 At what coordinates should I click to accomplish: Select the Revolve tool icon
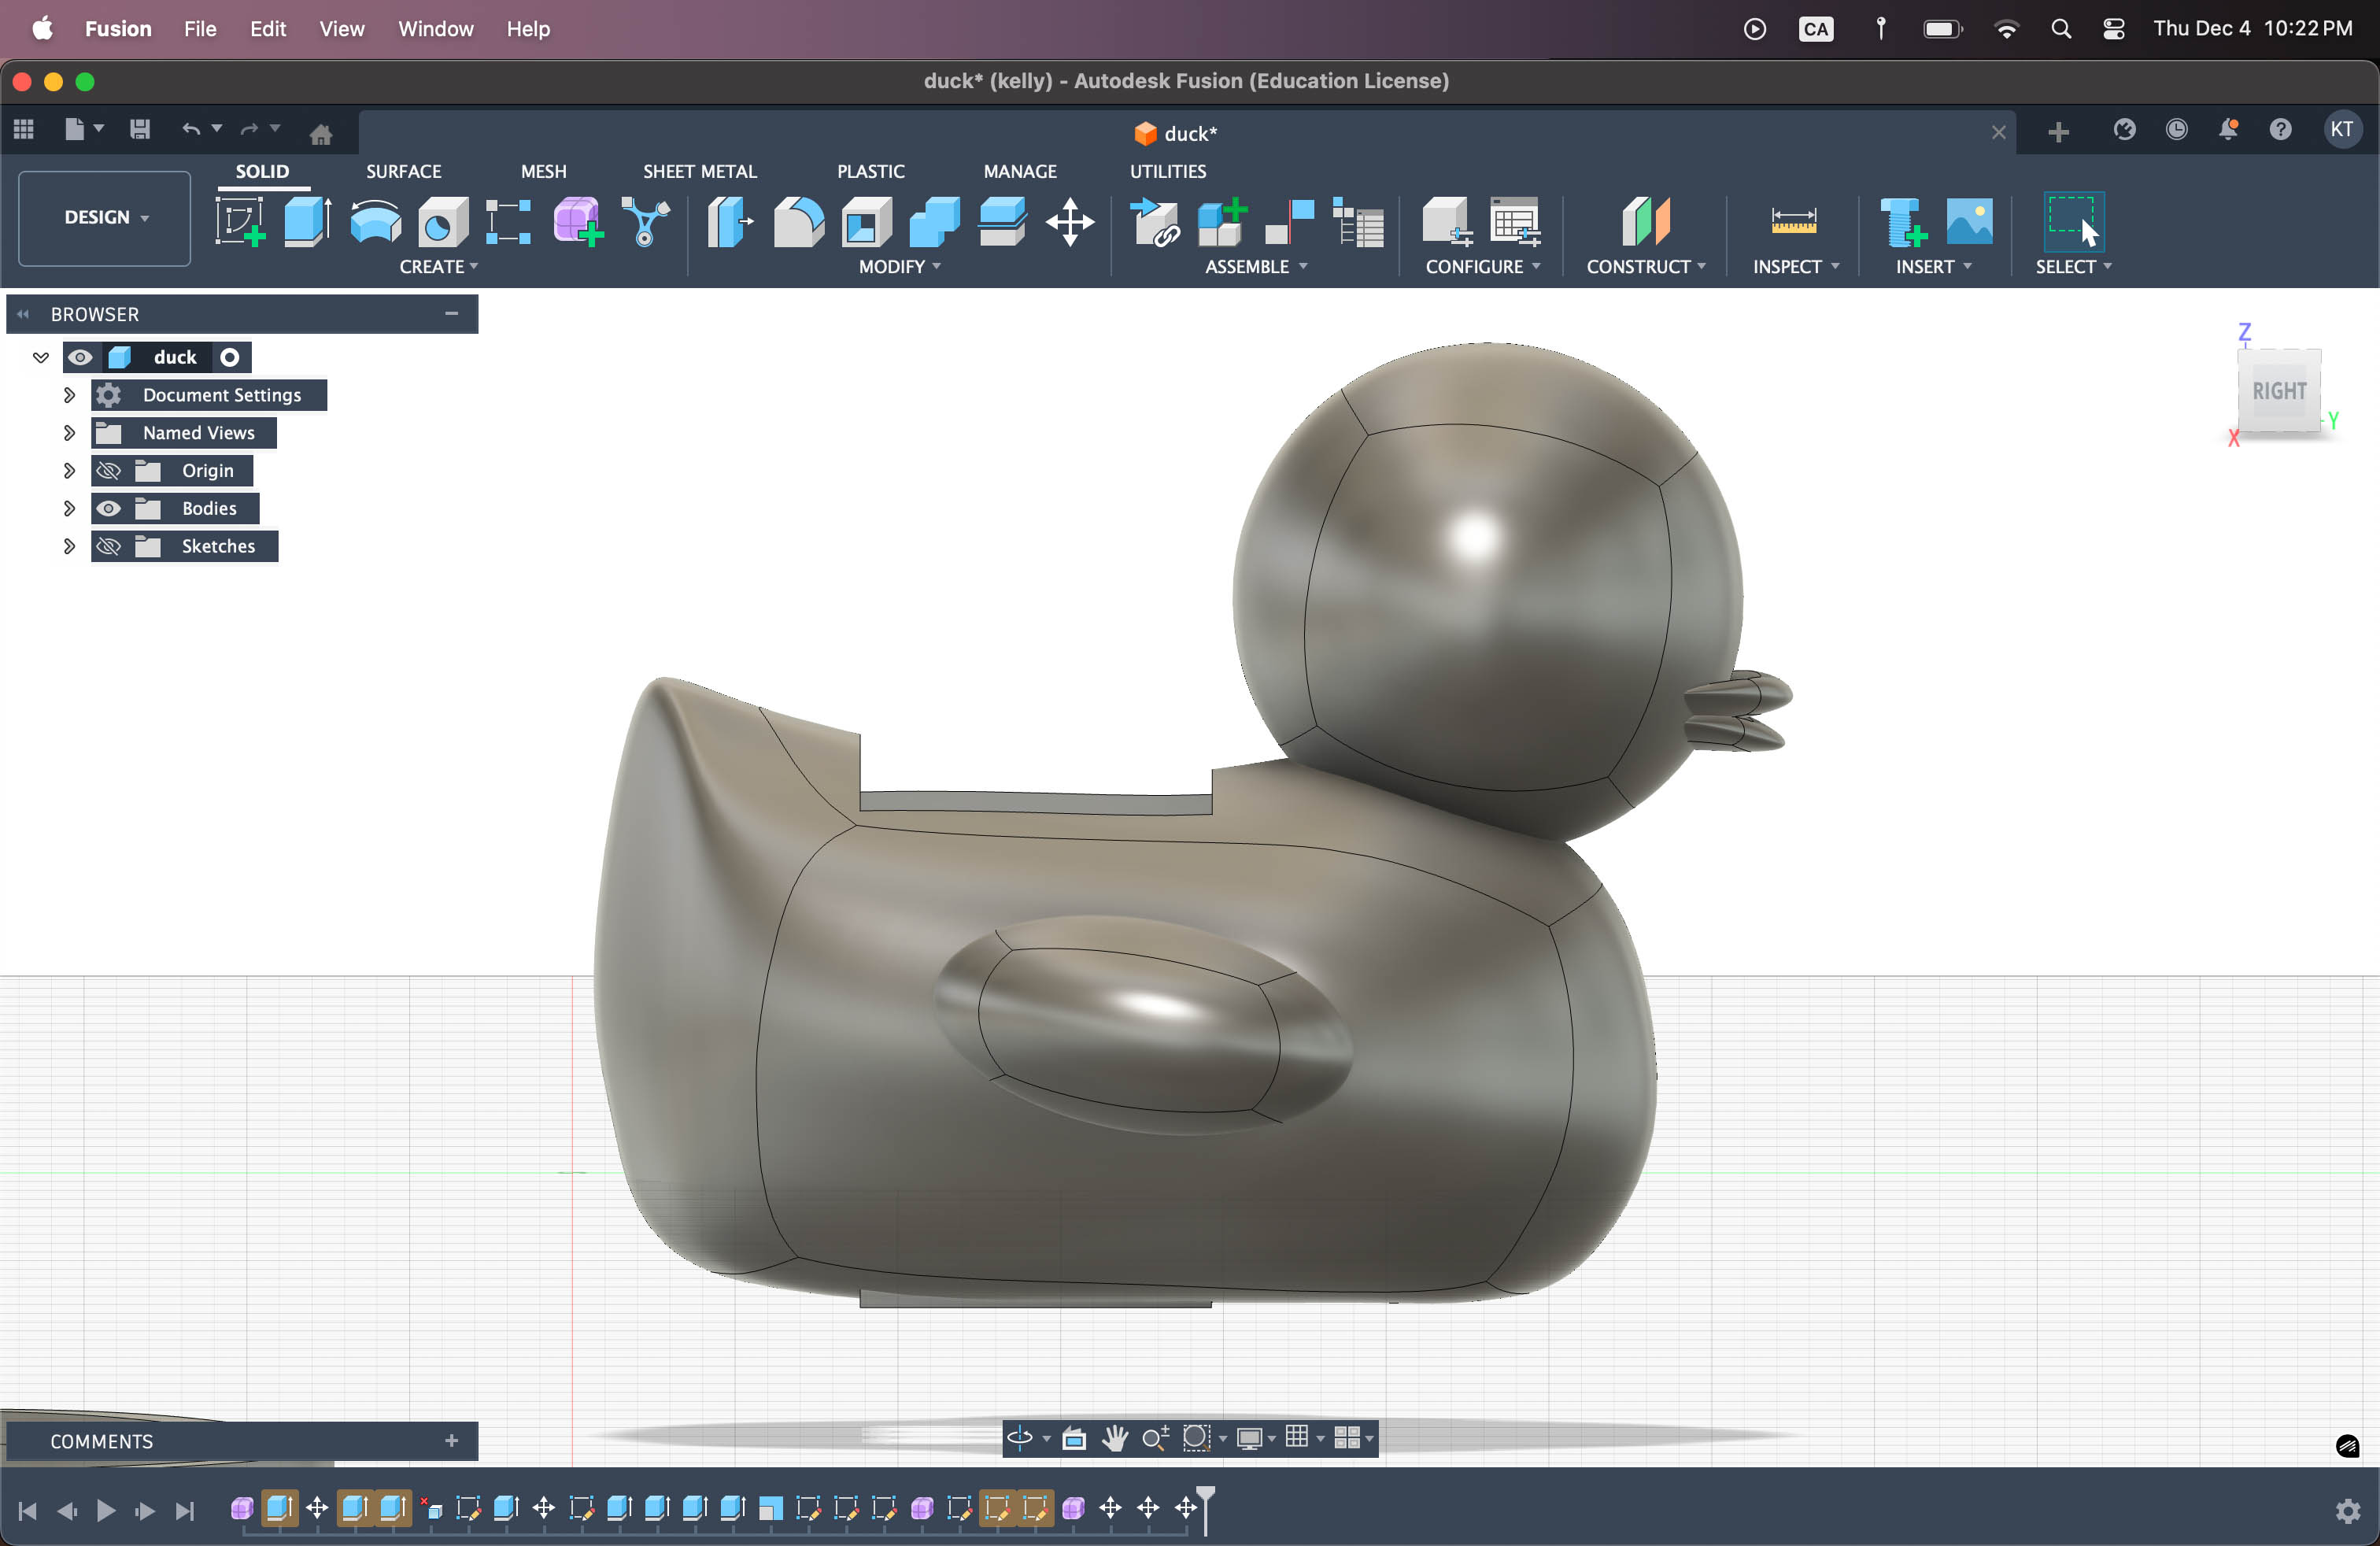click(375, 221)
